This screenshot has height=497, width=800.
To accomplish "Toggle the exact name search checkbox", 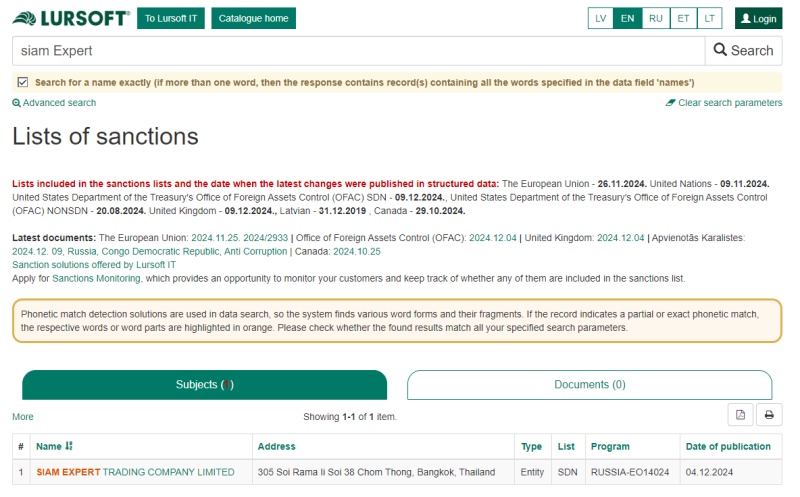I will pos(23,82).
